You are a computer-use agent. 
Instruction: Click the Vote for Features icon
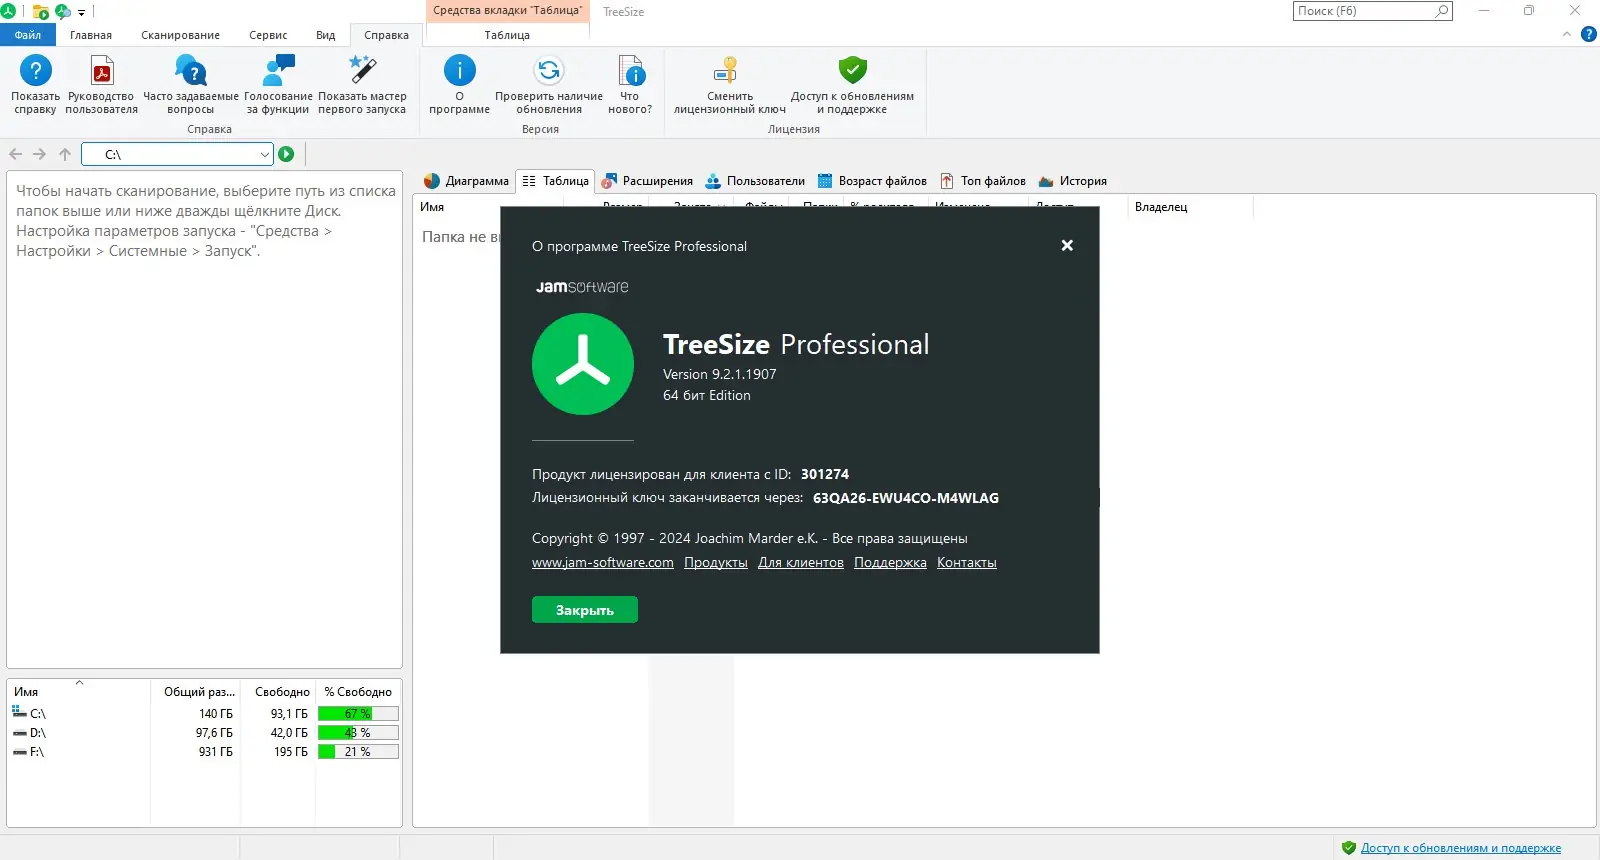[x=278, y=71]
